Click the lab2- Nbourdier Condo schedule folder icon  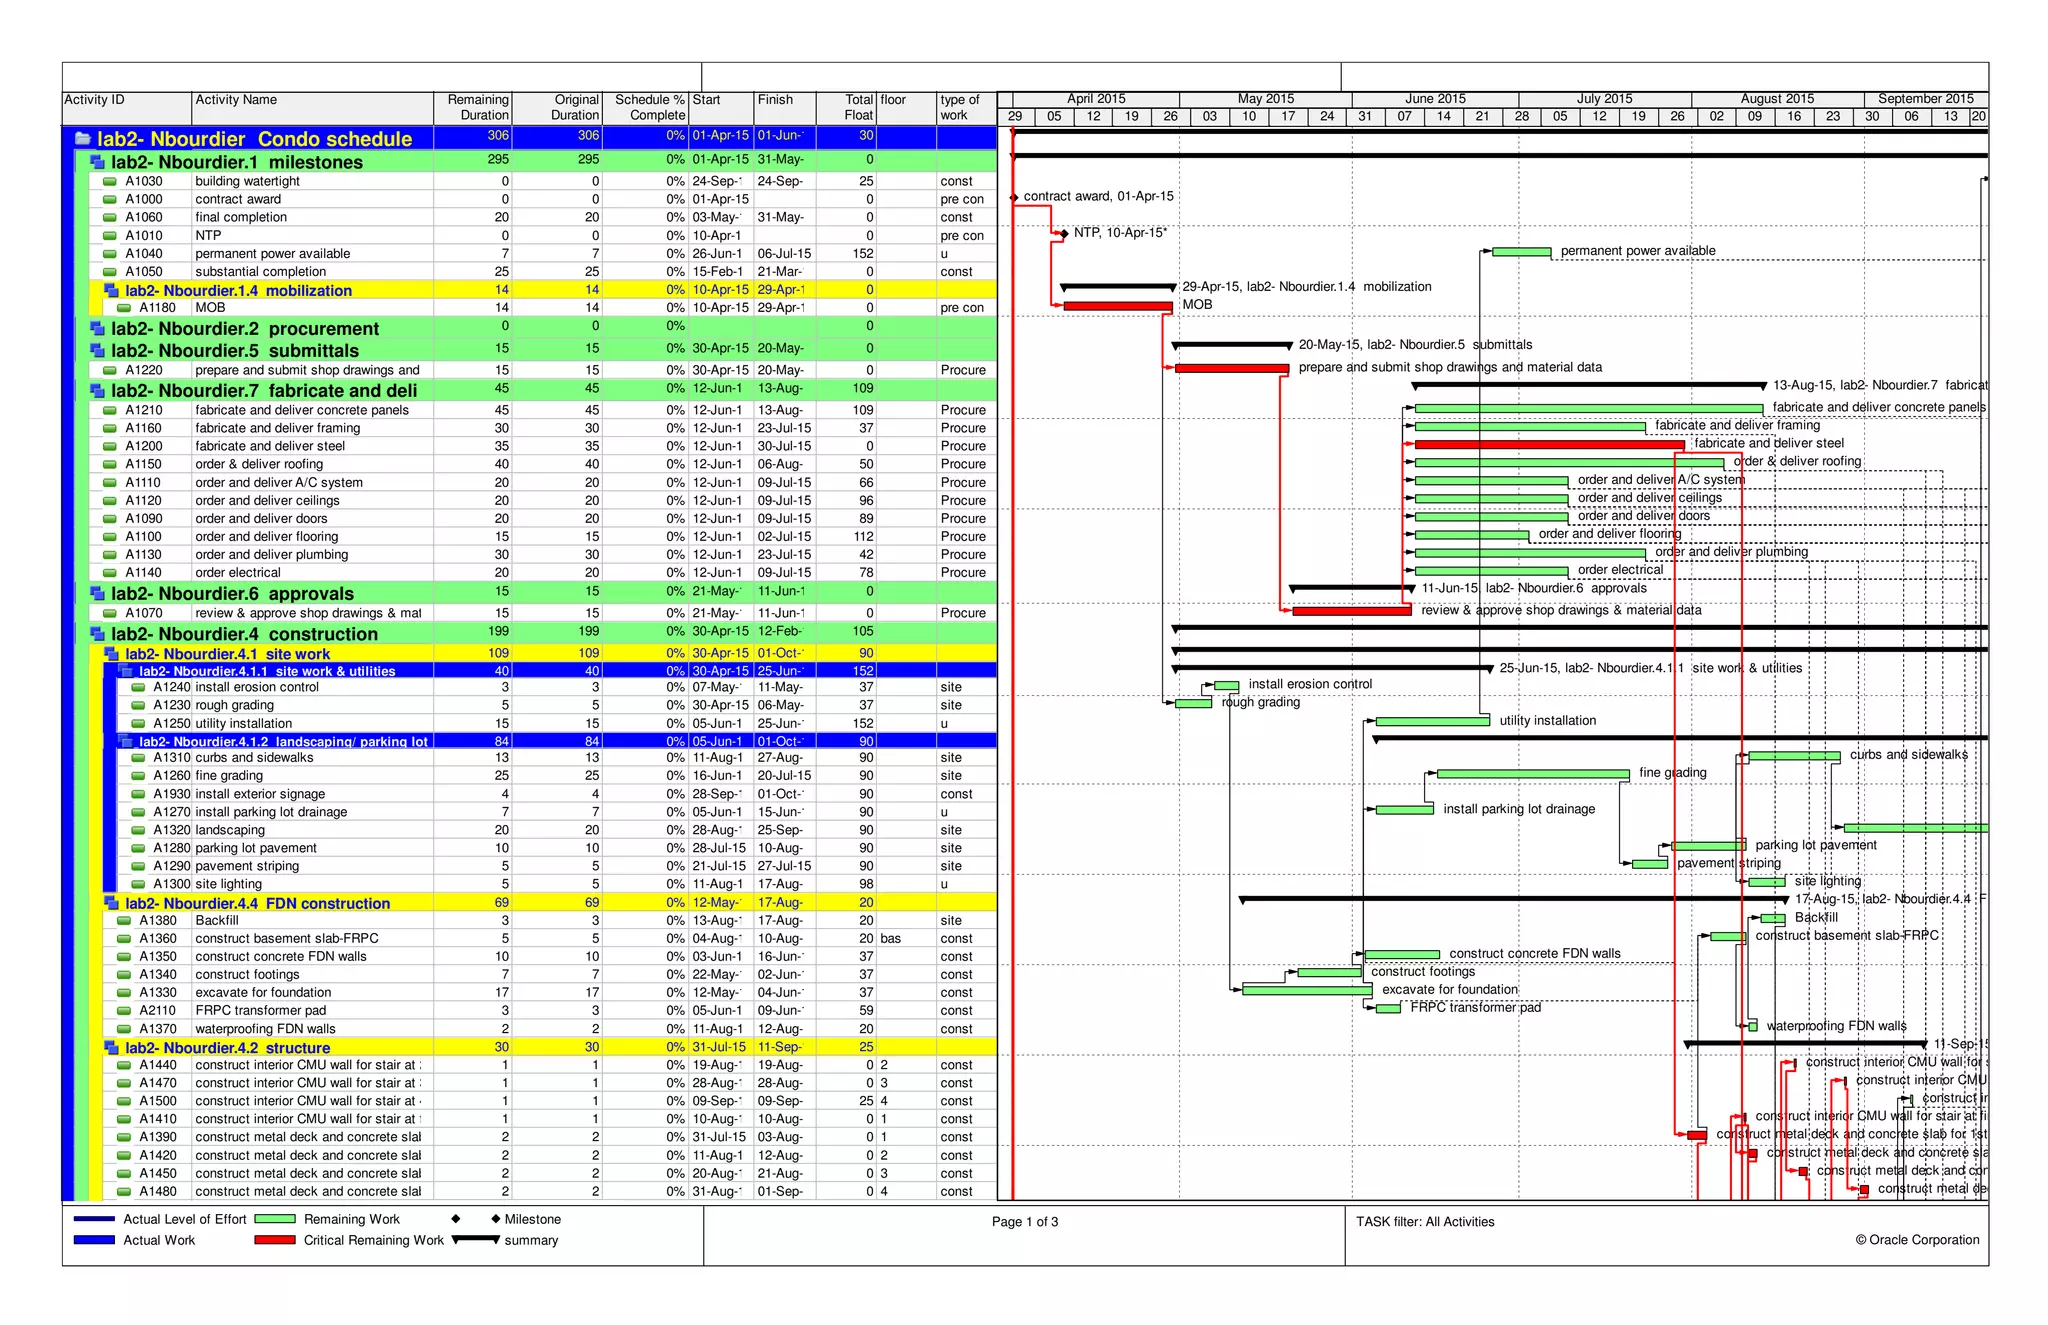83,139
